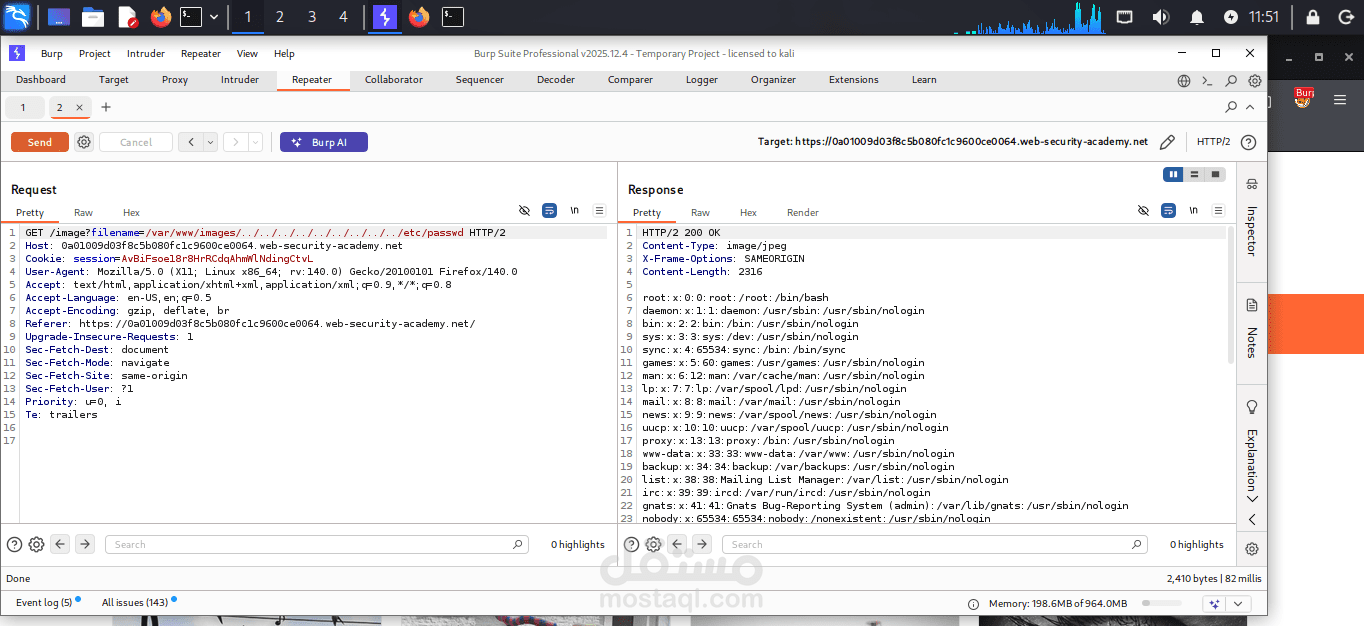Open Repeater request settings gear beside Send
The width and height of the screenshot is (1364, 626).
point(84,142)
